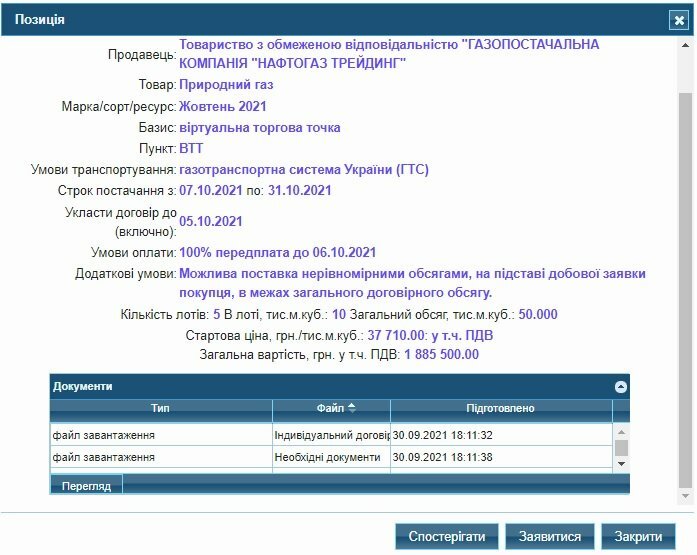Image resolution: width=697 pixels, height=555 pixels.
Task: Click the Документи panel title
Action: tap(83, 387)
